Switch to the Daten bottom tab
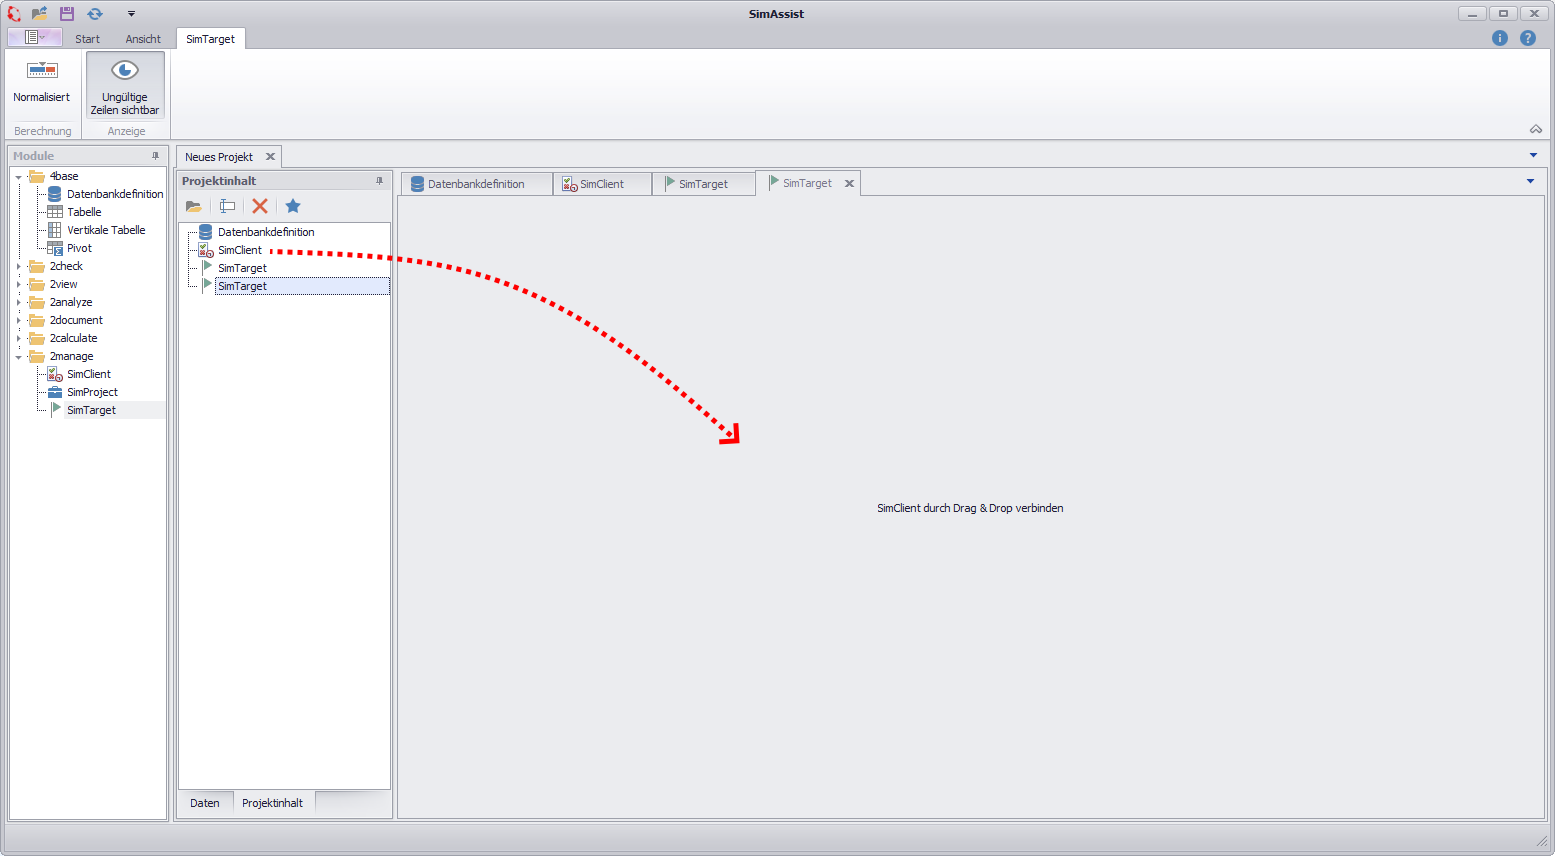Image resolution: width=1555 pixels, height=856 pixels. (x=205, y=803)
